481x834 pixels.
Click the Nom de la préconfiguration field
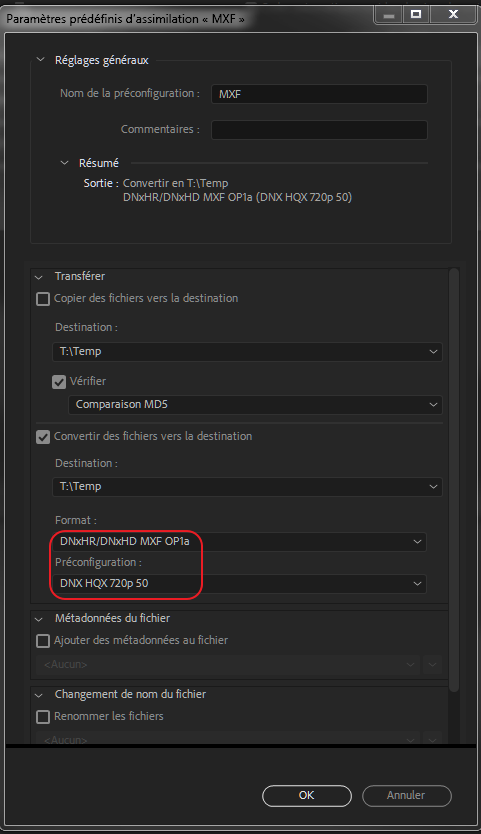tap(319, 94)
